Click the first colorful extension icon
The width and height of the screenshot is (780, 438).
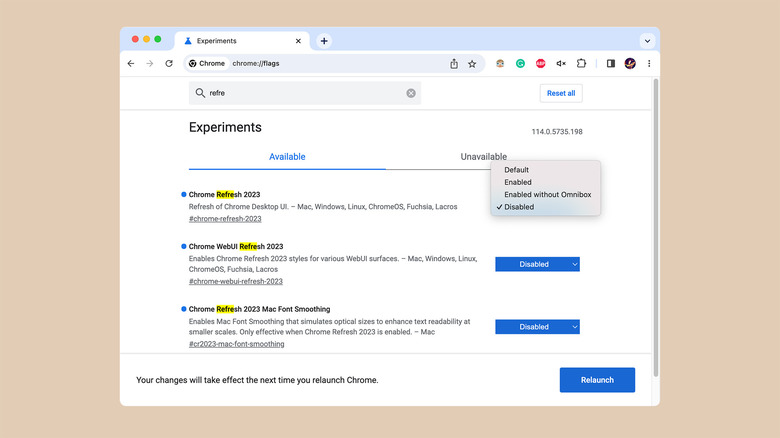click(x=500, y=64)
